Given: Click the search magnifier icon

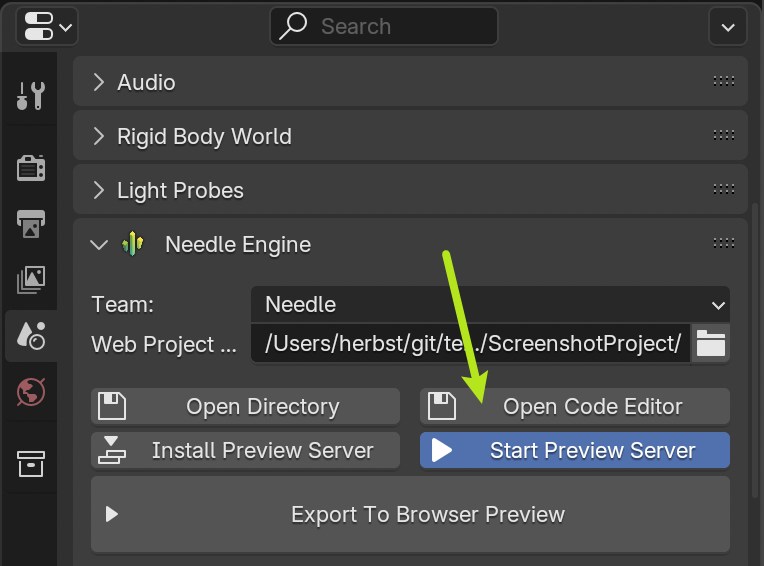Looking at the screenshot, I should [x=292, y=26].
